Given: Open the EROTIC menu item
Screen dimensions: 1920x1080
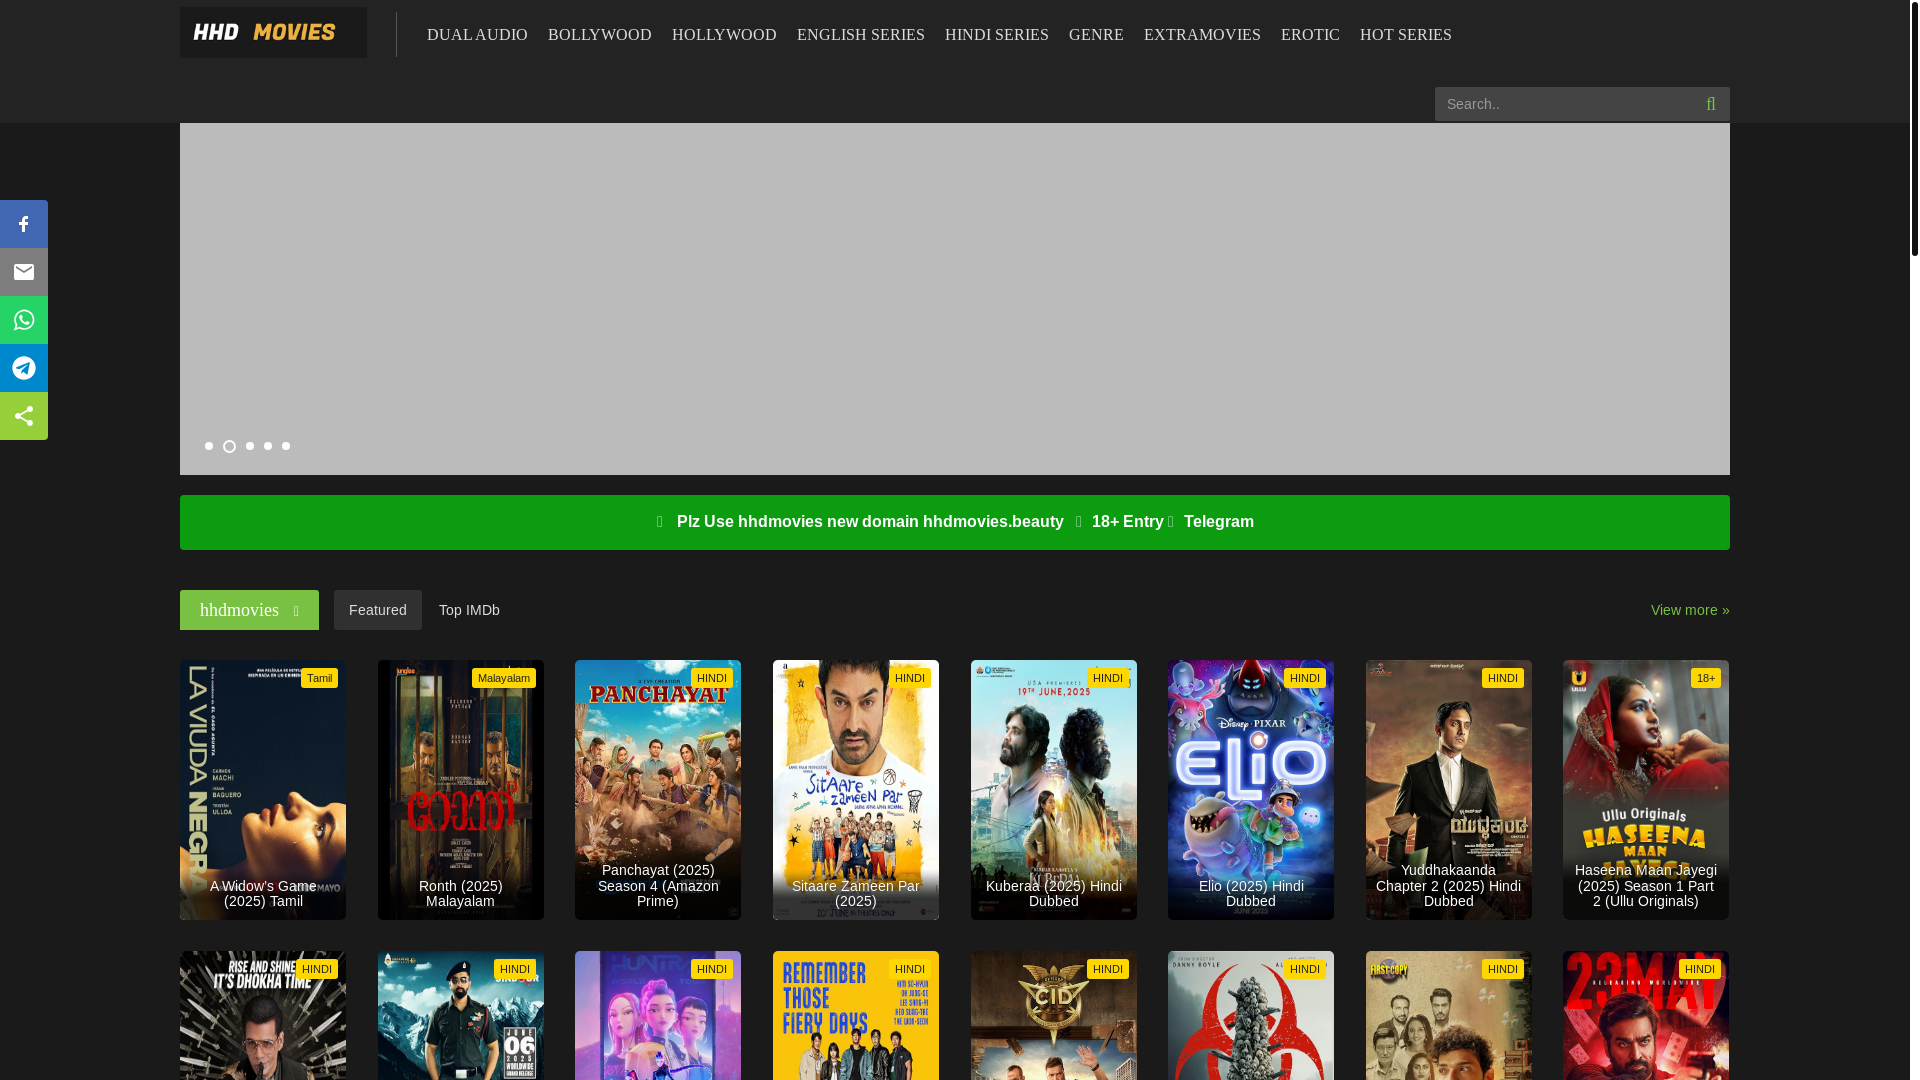Looking at the screenshot, I should click(x=1310, y=35).
